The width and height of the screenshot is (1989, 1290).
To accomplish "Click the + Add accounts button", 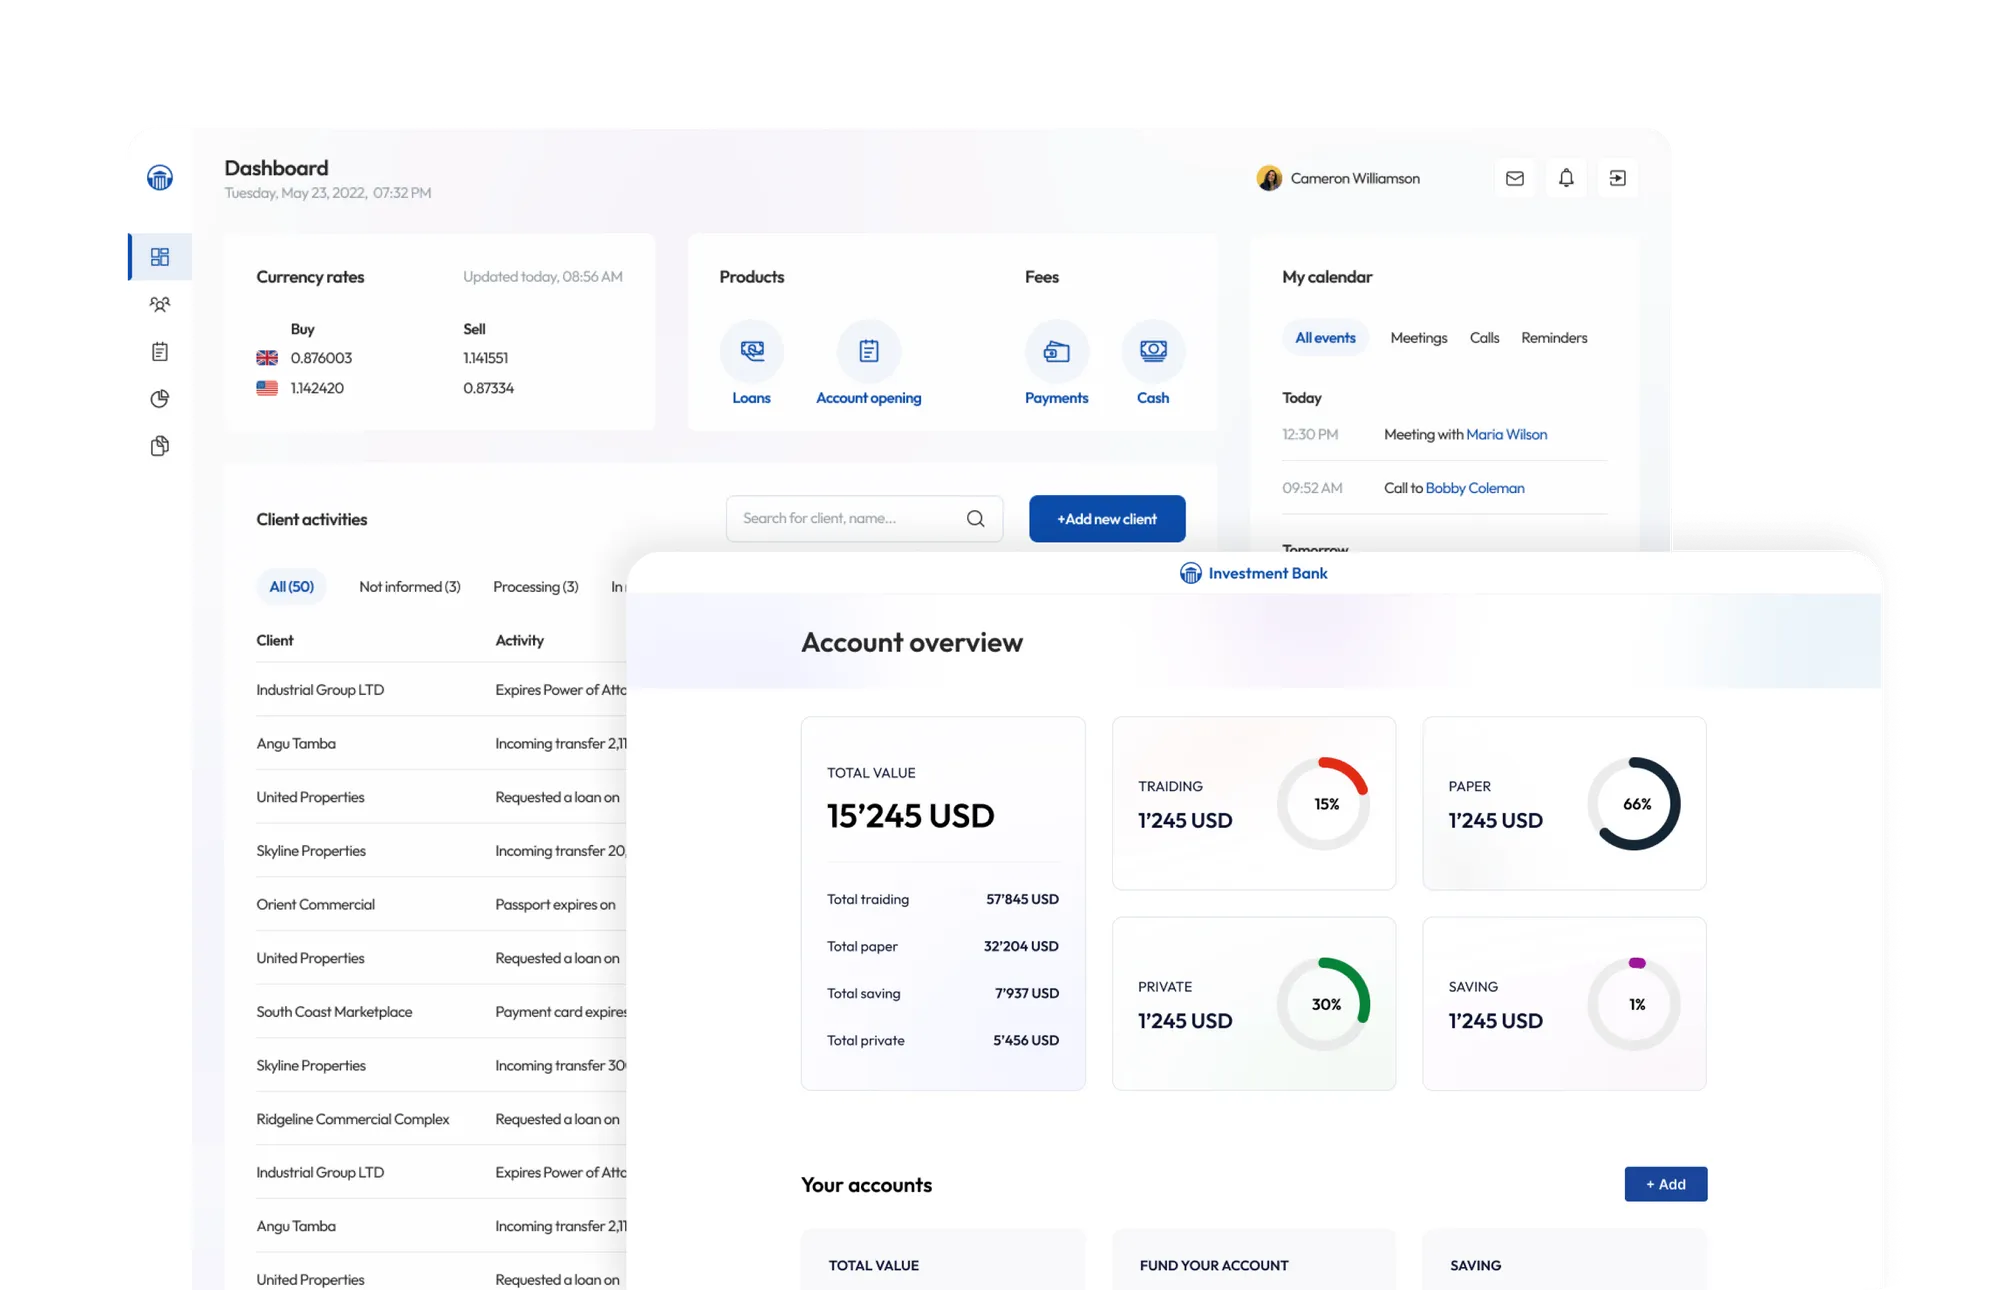I will [1665, 1184].
